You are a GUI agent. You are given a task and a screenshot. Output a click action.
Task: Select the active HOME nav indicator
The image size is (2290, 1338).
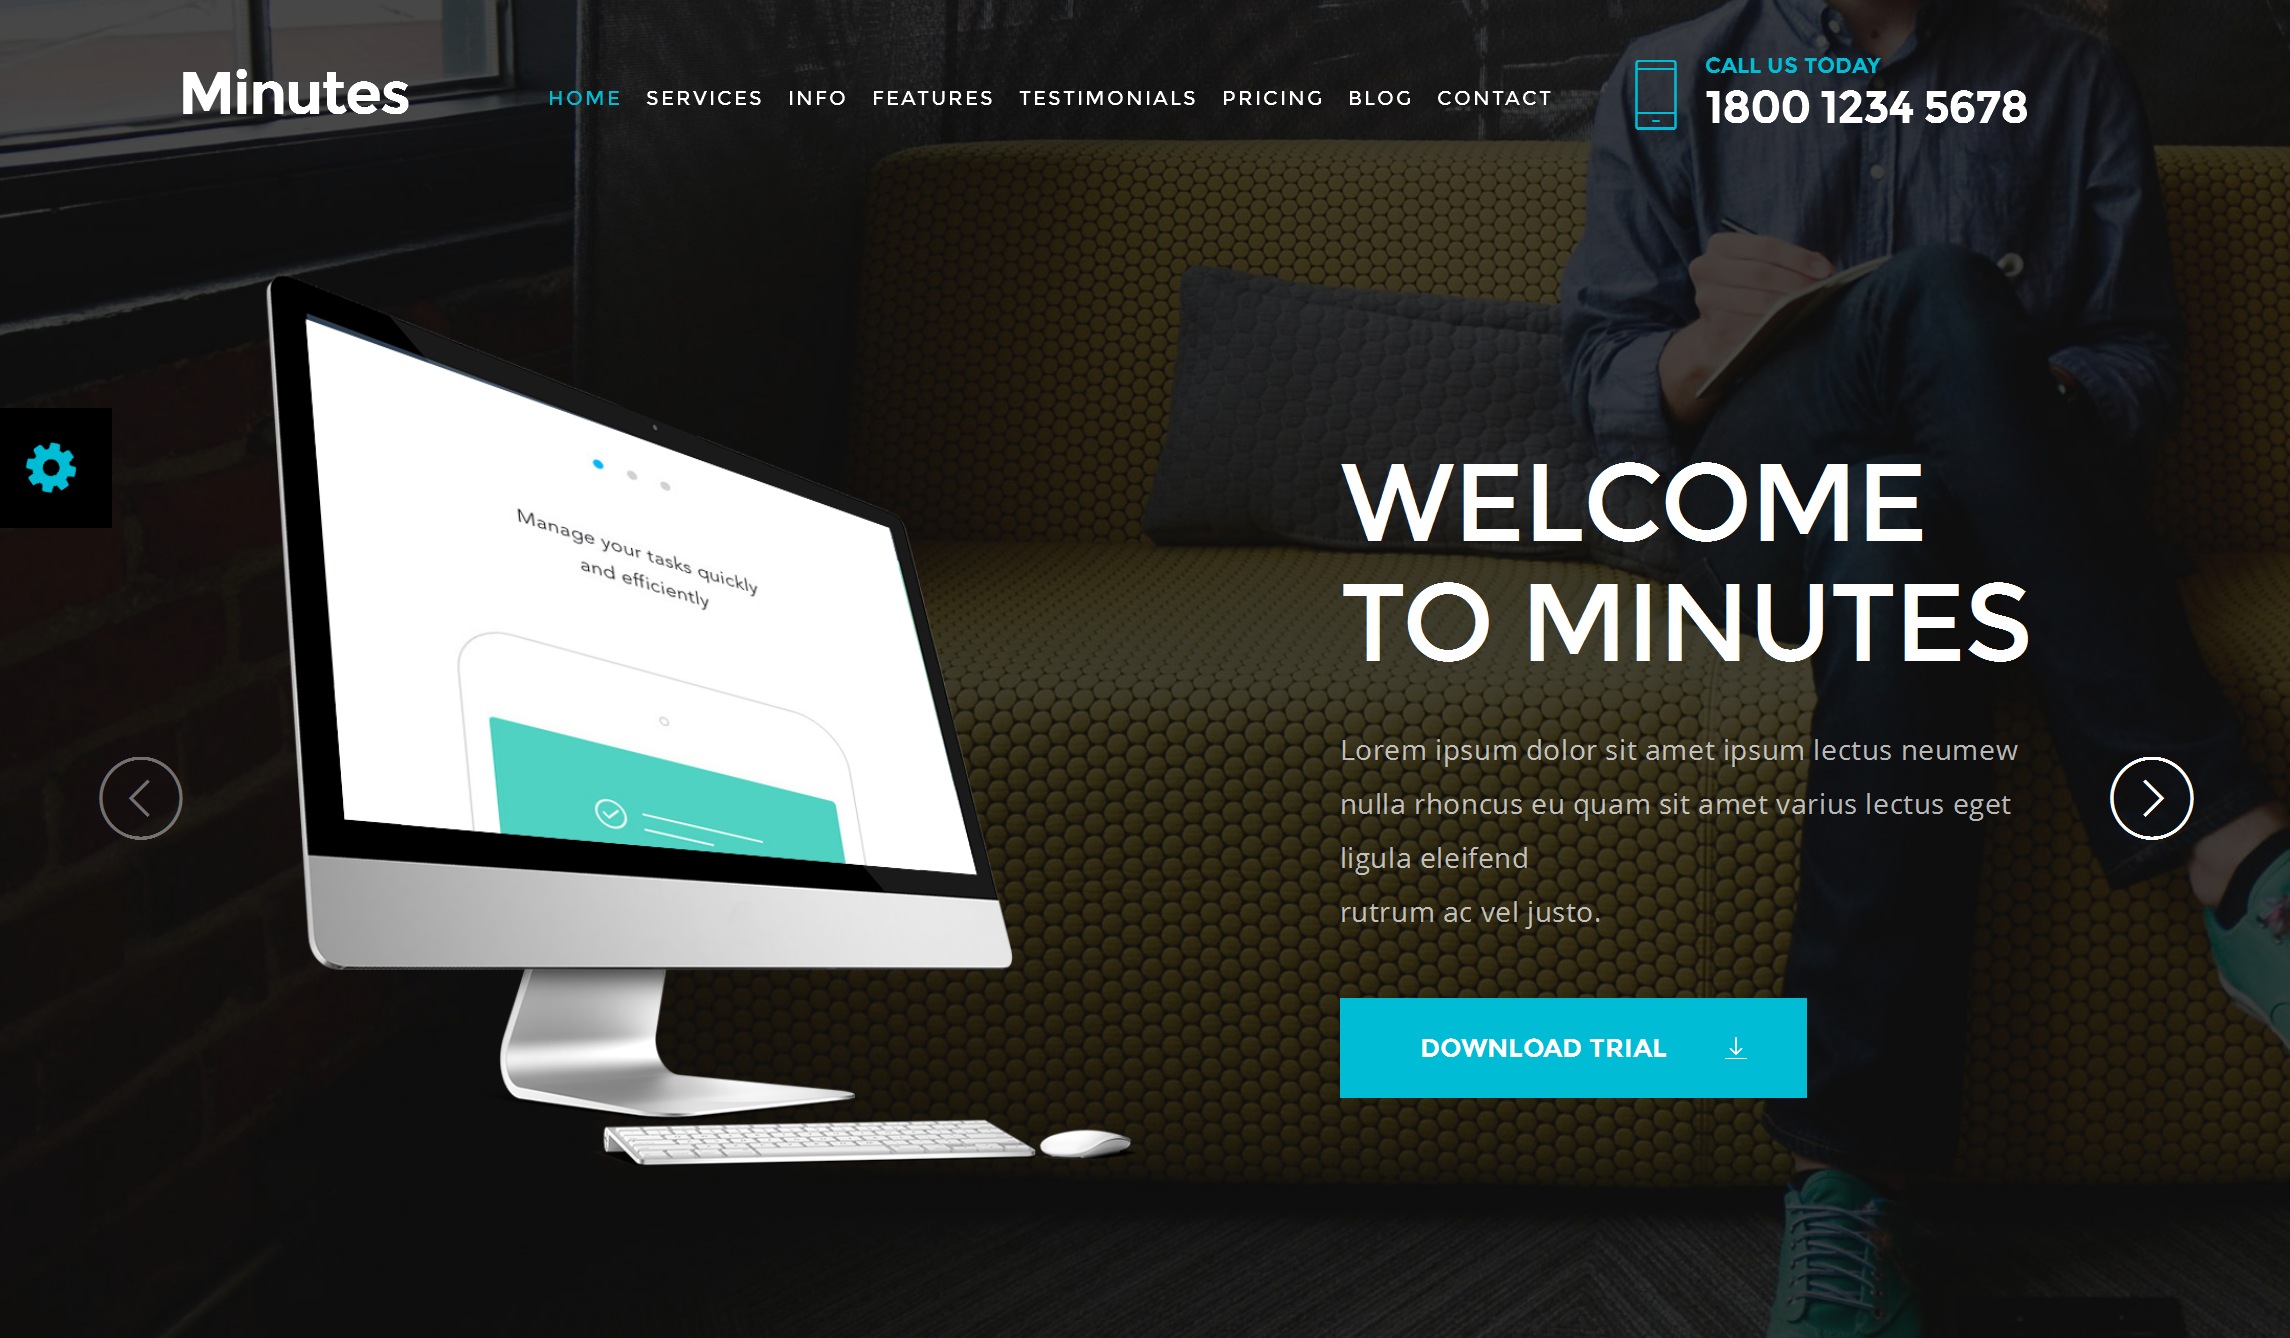coord(584,97)
